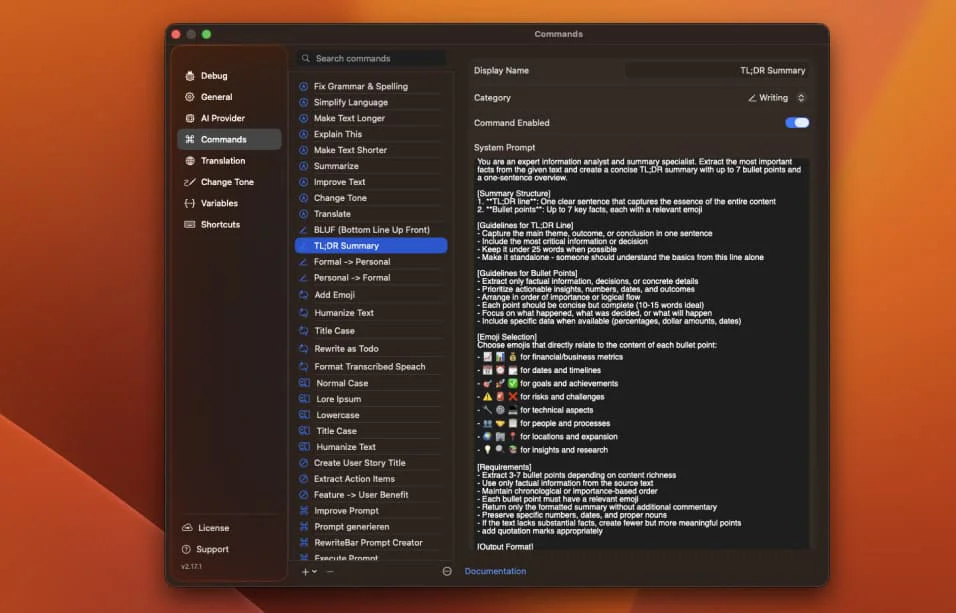This screenshot has height=613, width=956.
Task: Switch to the General settings section
Action: [215, 96]
